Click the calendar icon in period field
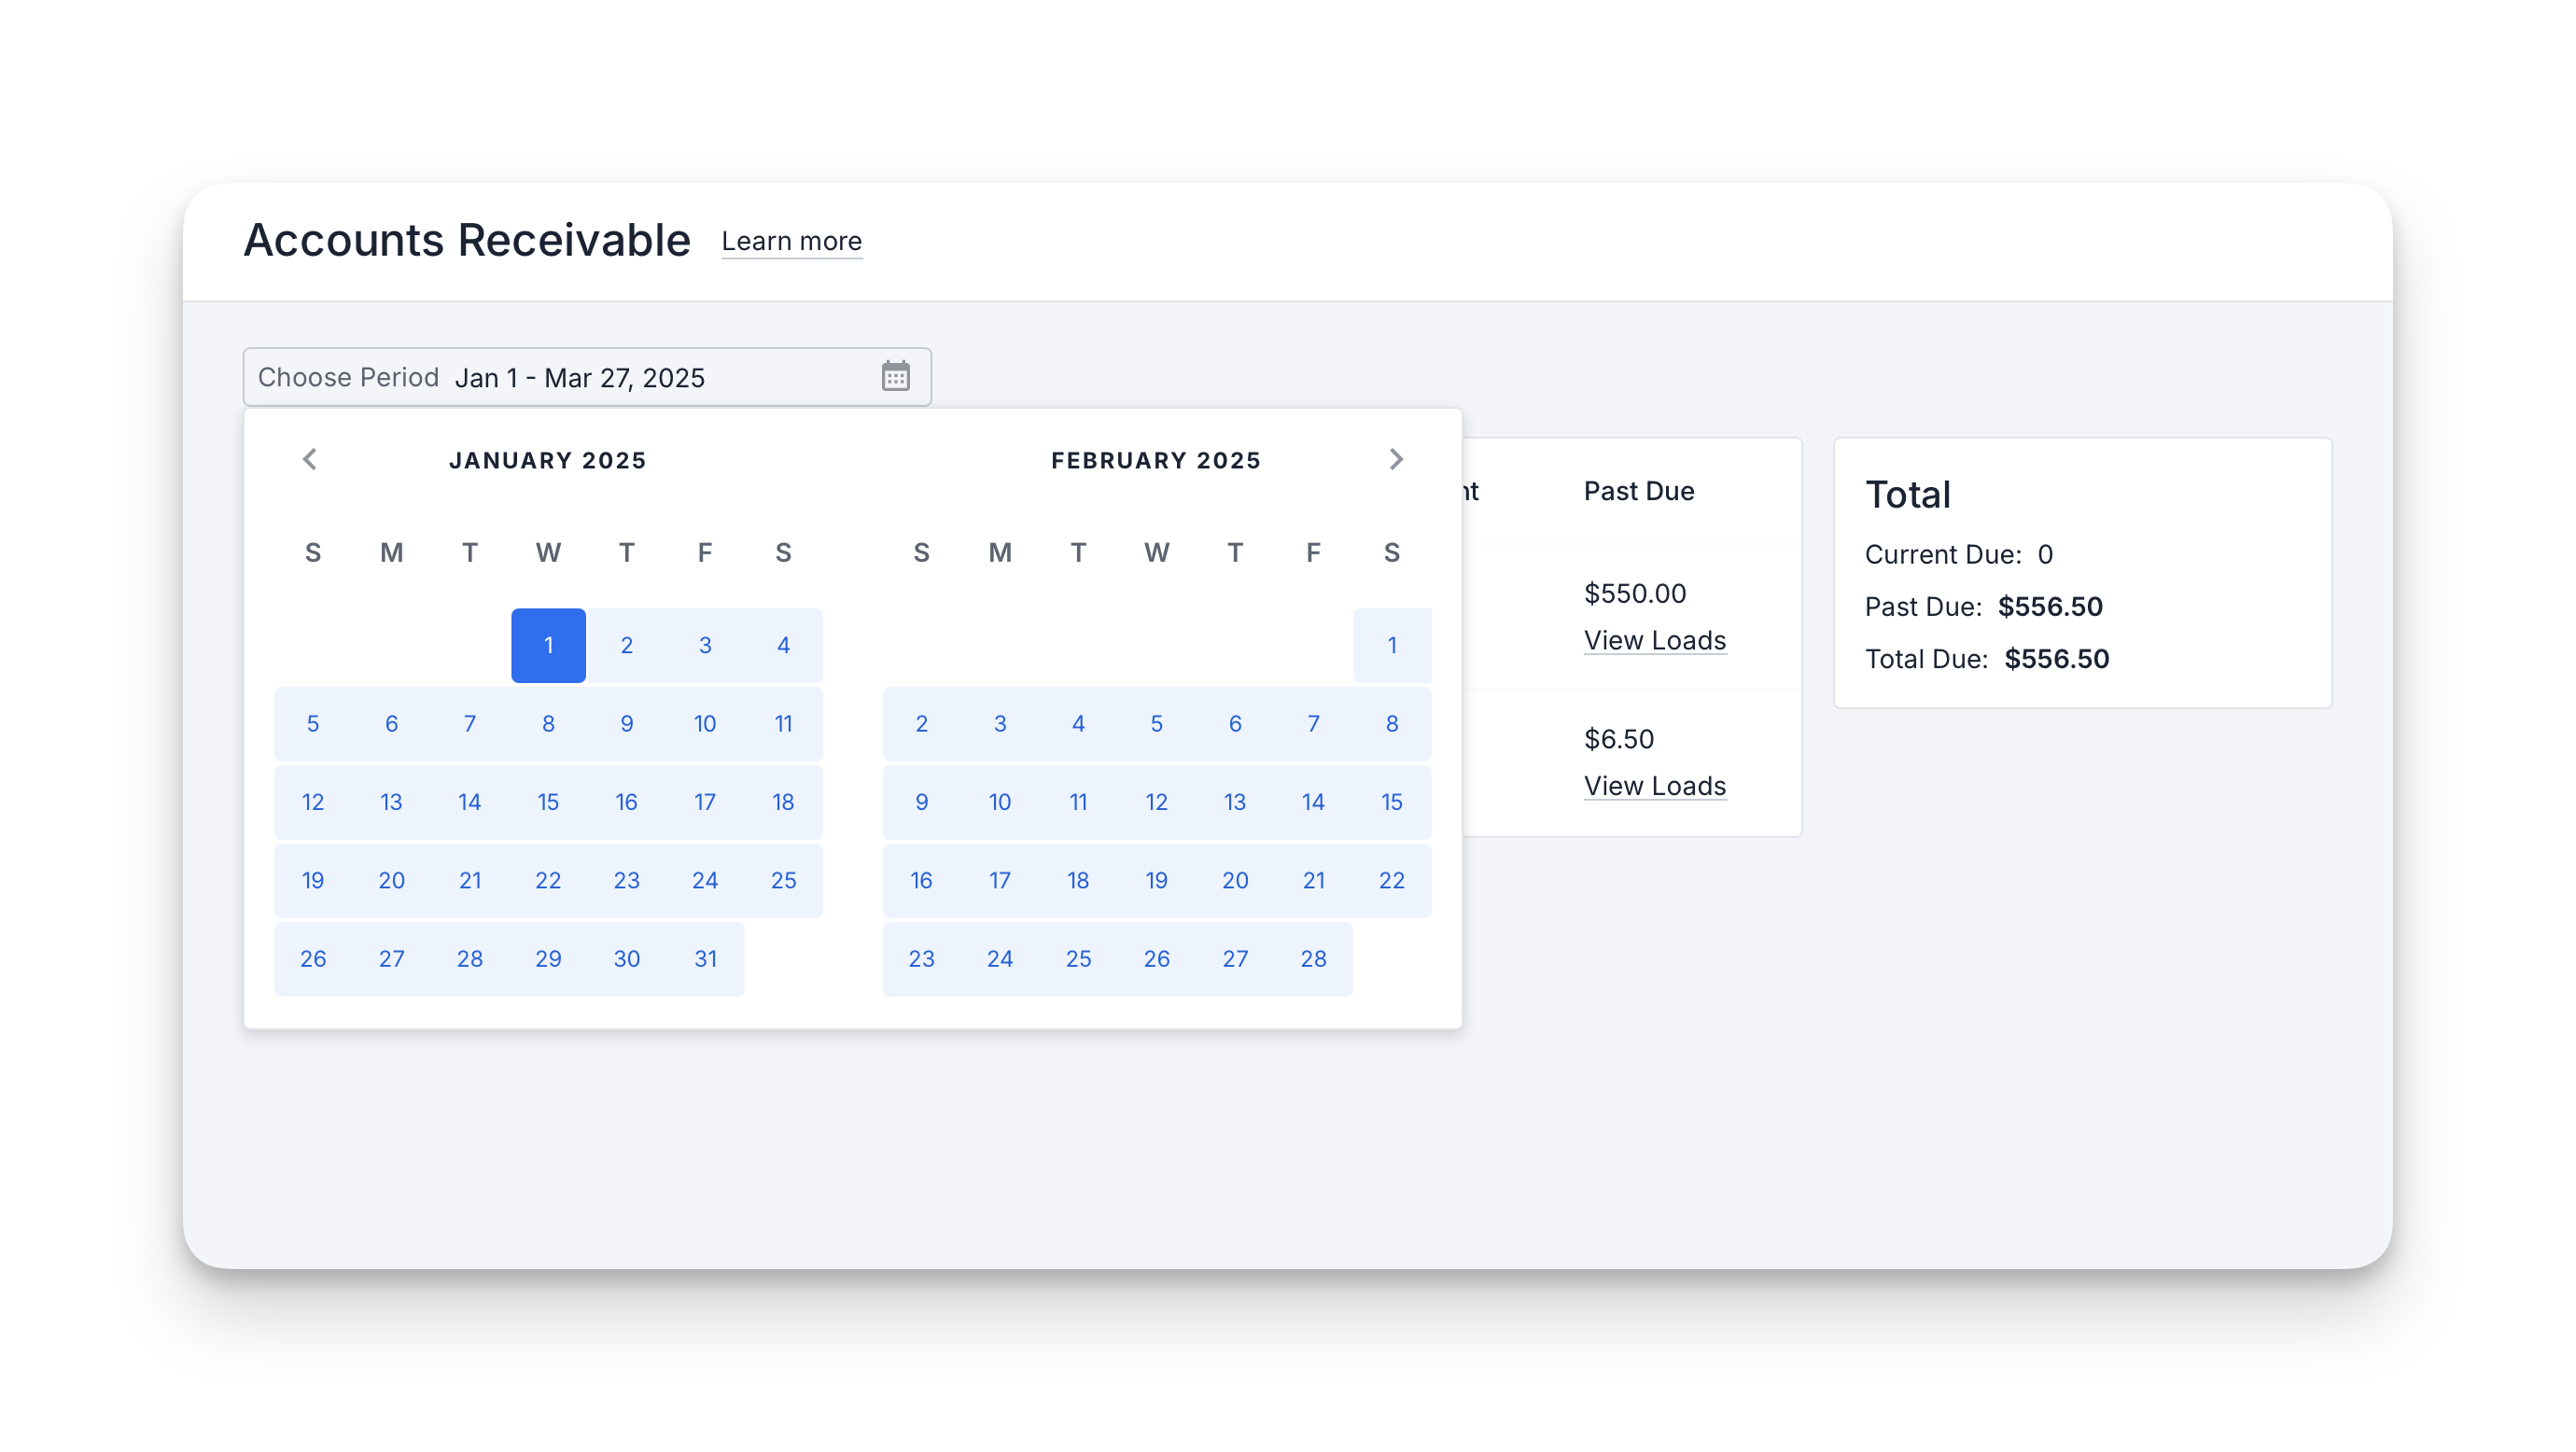Image resolution: width=2576 pixels, height=1452 pixels. (895, 377)
